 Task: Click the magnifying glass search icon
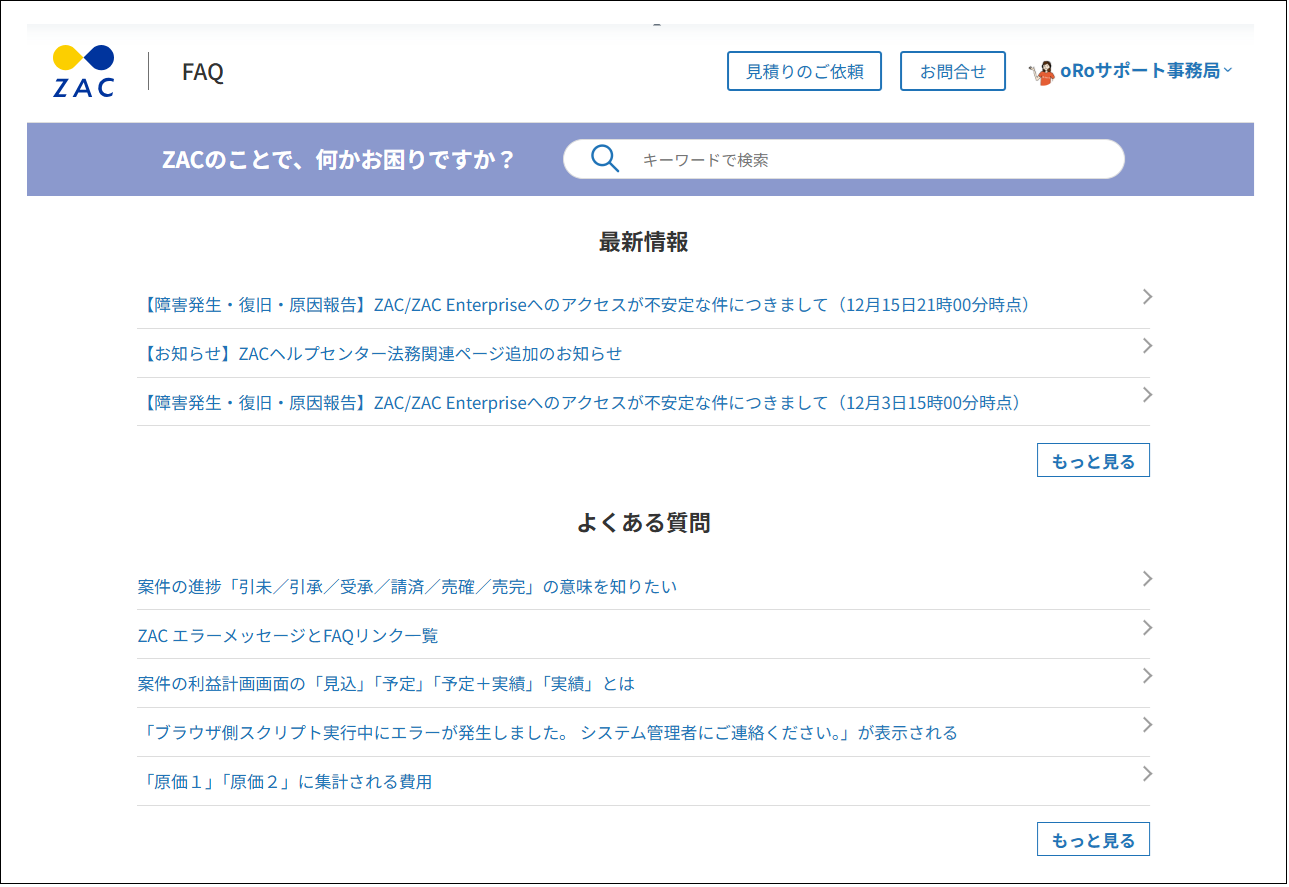pyautogui.click(x=604, y=158)
